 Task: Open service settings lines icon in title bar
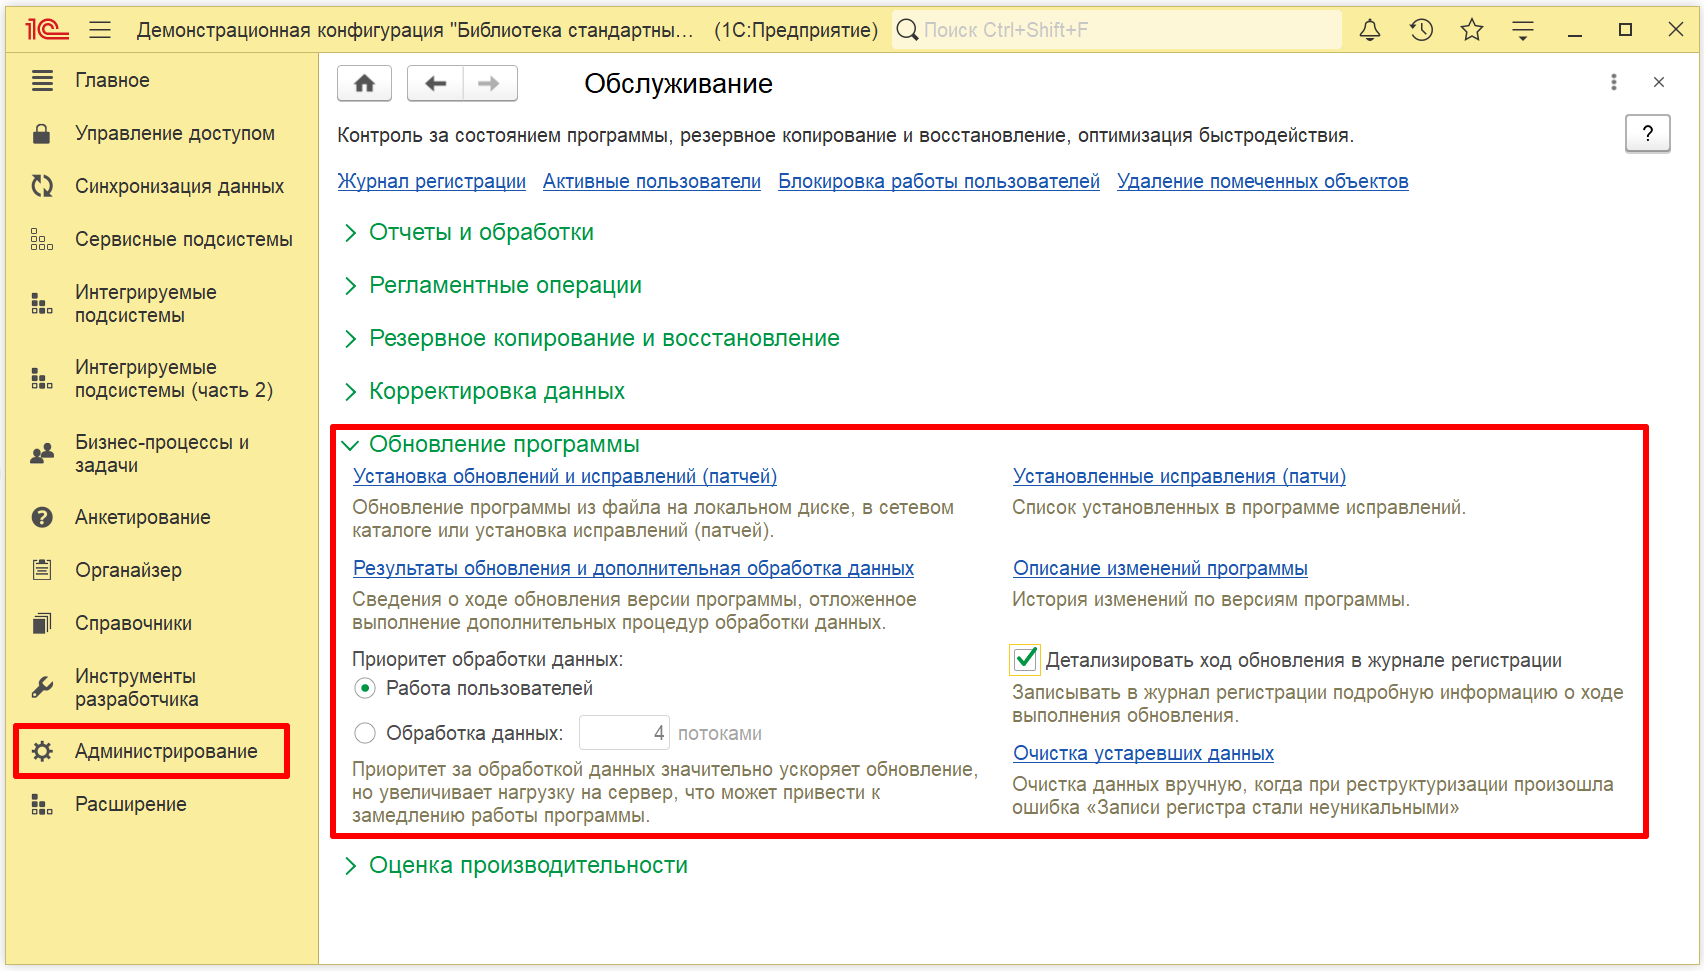coord(1523,30)
